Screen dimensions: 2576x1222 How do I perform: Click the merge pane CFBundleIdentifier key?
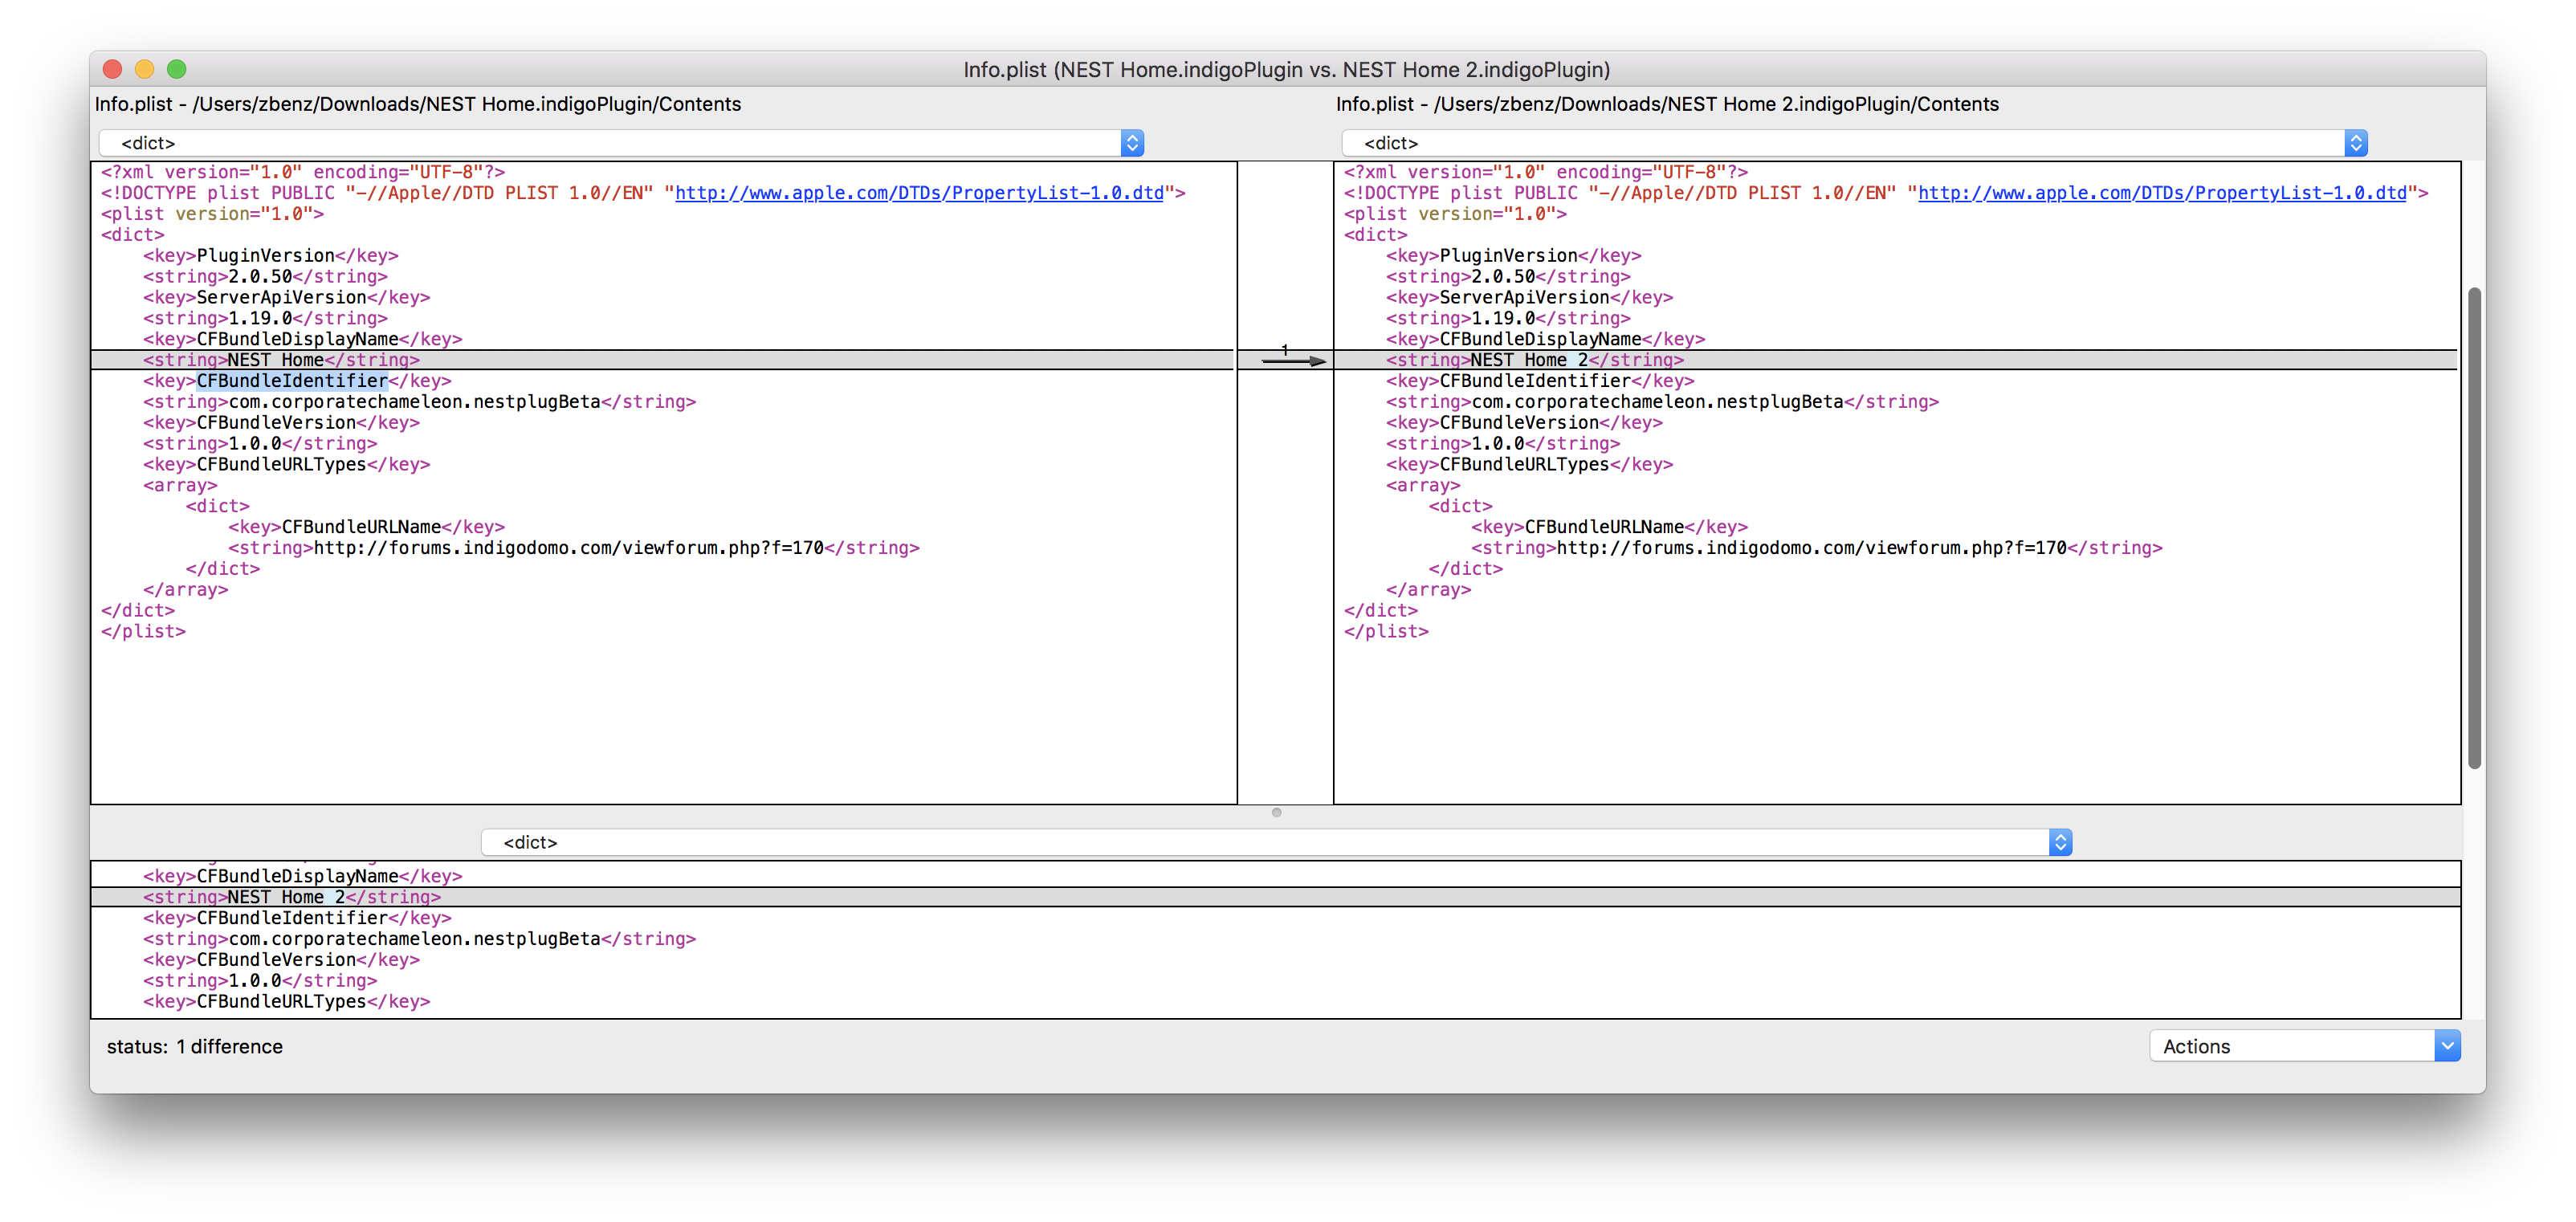(x=297, y=918)
